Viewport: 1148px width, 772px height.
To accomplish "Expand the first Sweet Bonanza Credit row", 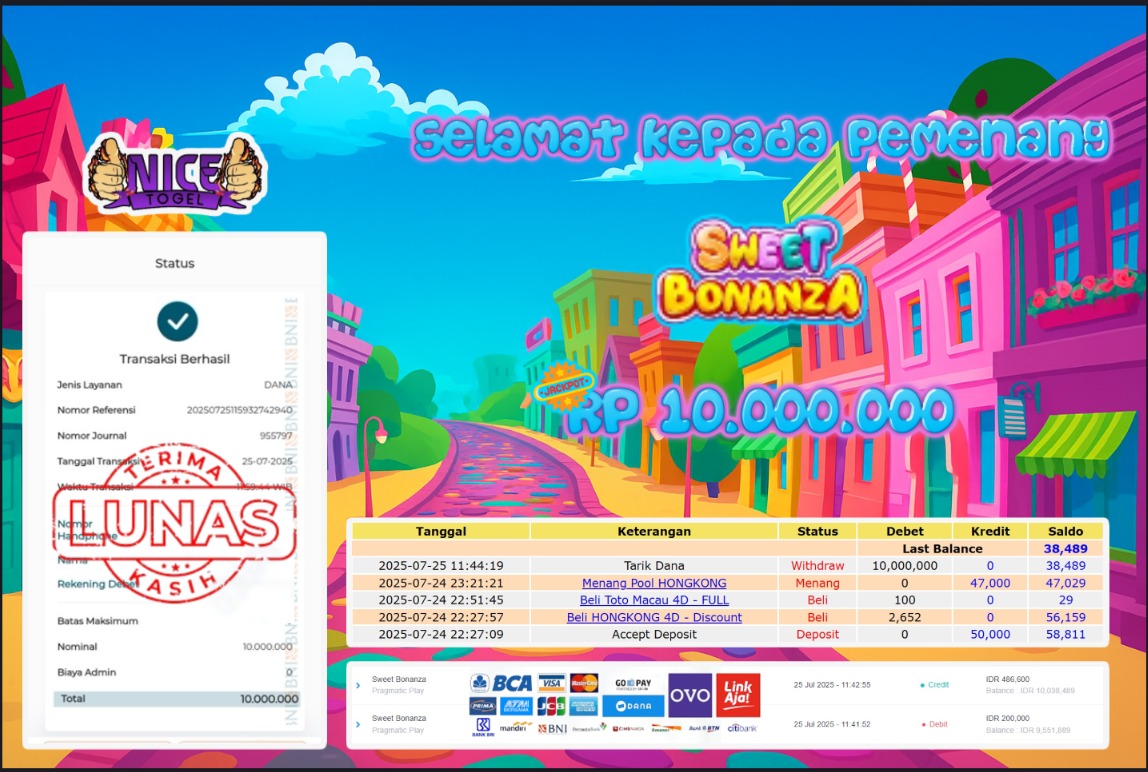I will (358, 685).
